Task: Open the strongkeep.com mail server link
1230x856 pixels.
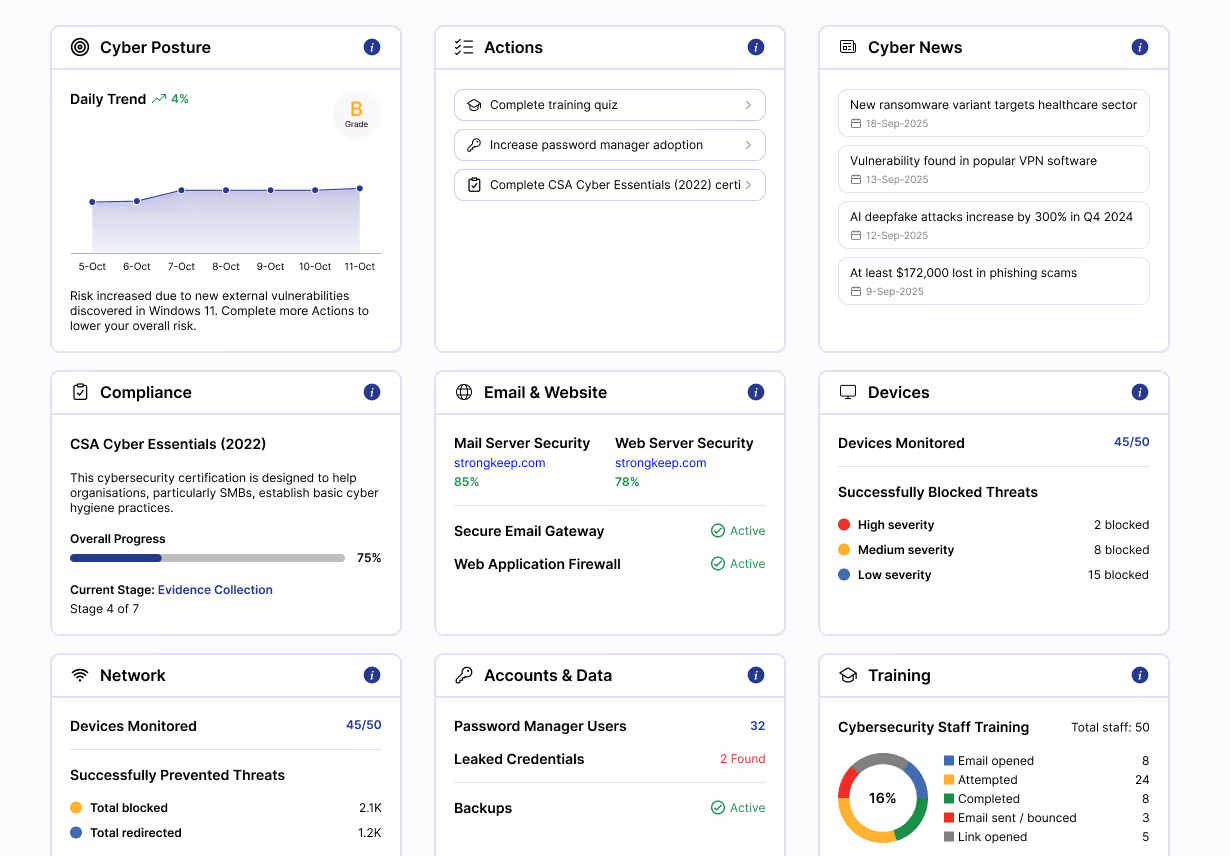Action: pyautogui.click(x=499, y=462)
